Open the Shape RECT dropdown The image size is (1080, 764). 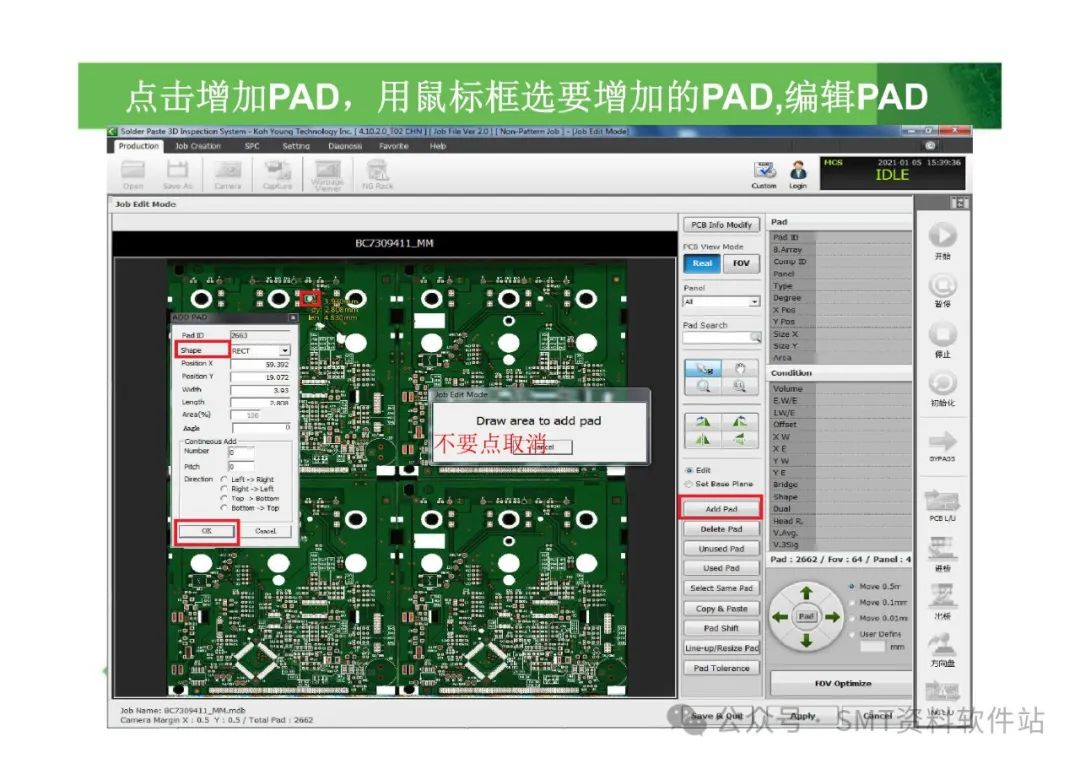pos(284,351)
